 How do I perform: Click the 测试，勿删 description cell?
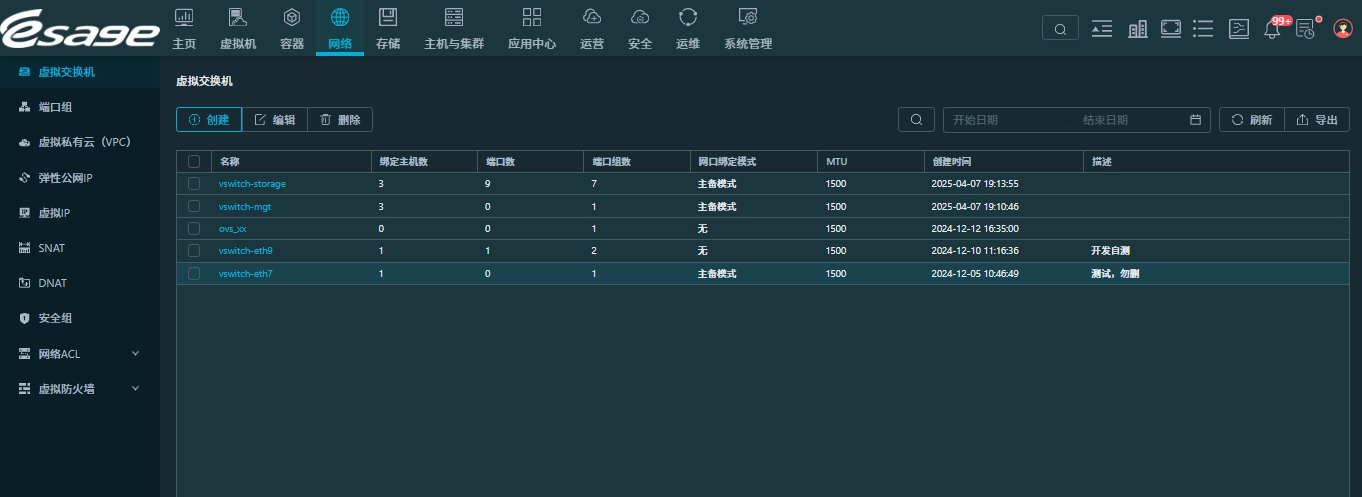tap(1115, 273)
